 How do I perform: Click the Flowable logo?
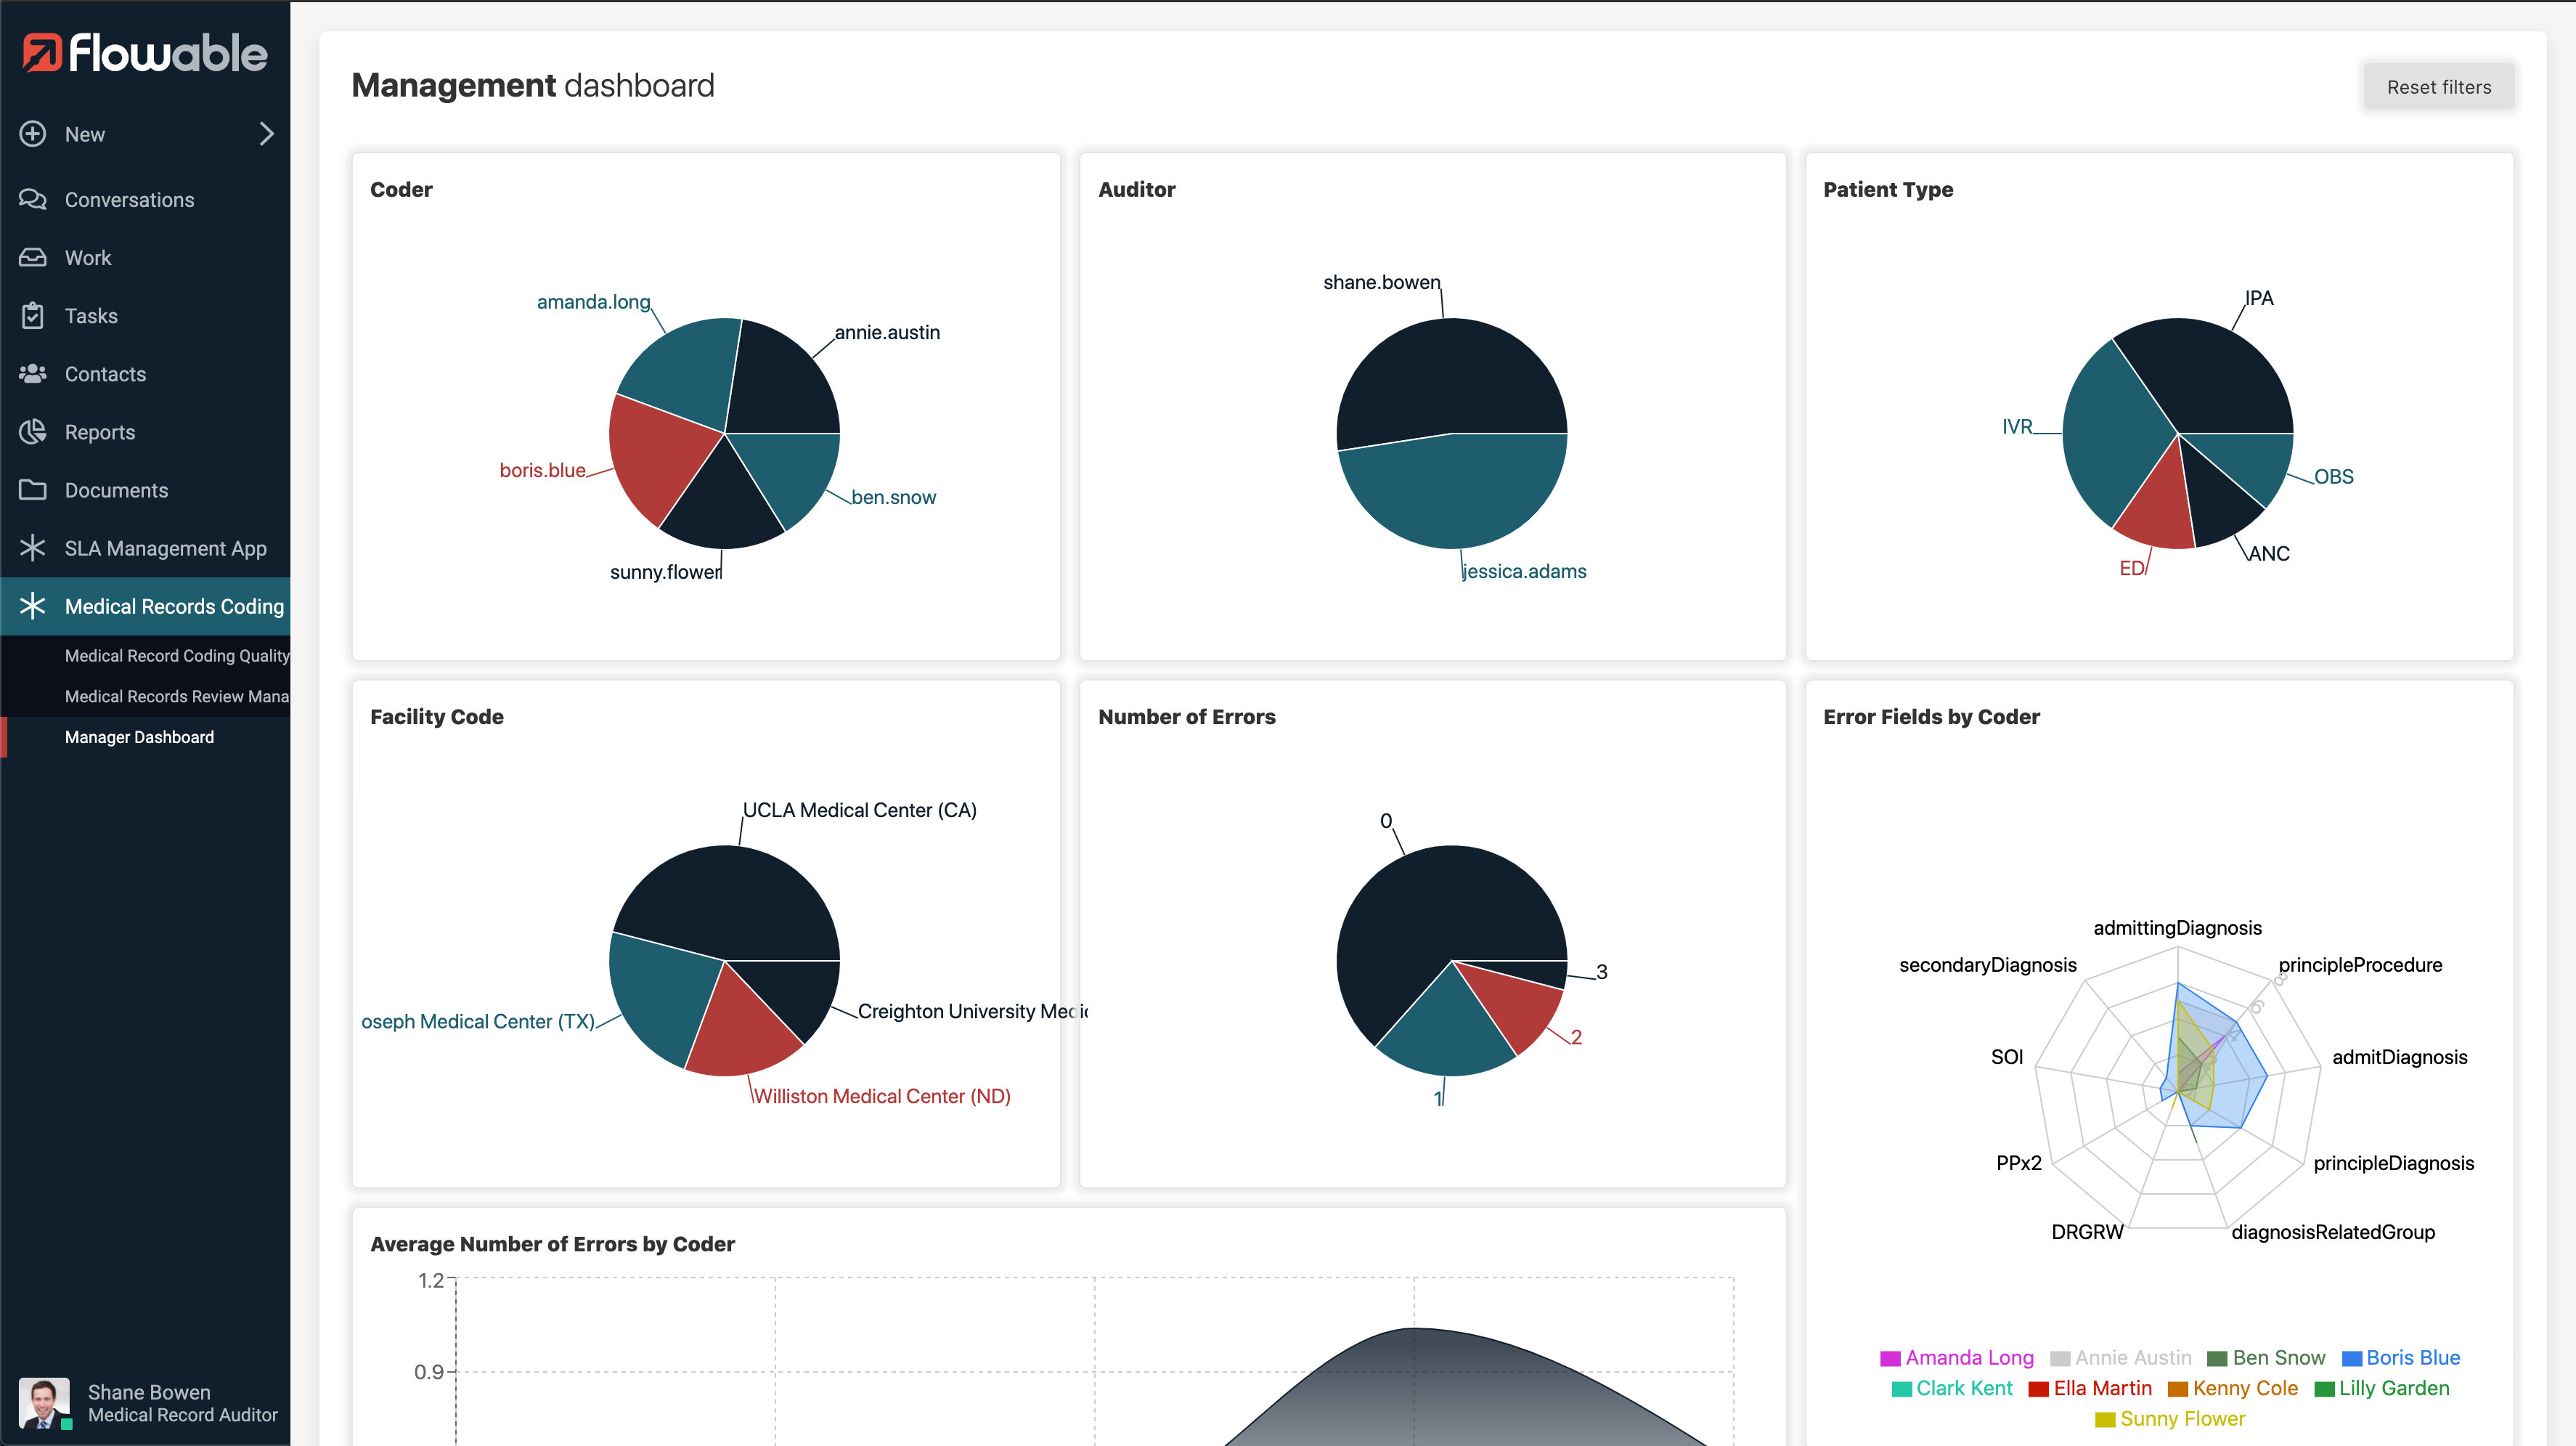point(145,53)
